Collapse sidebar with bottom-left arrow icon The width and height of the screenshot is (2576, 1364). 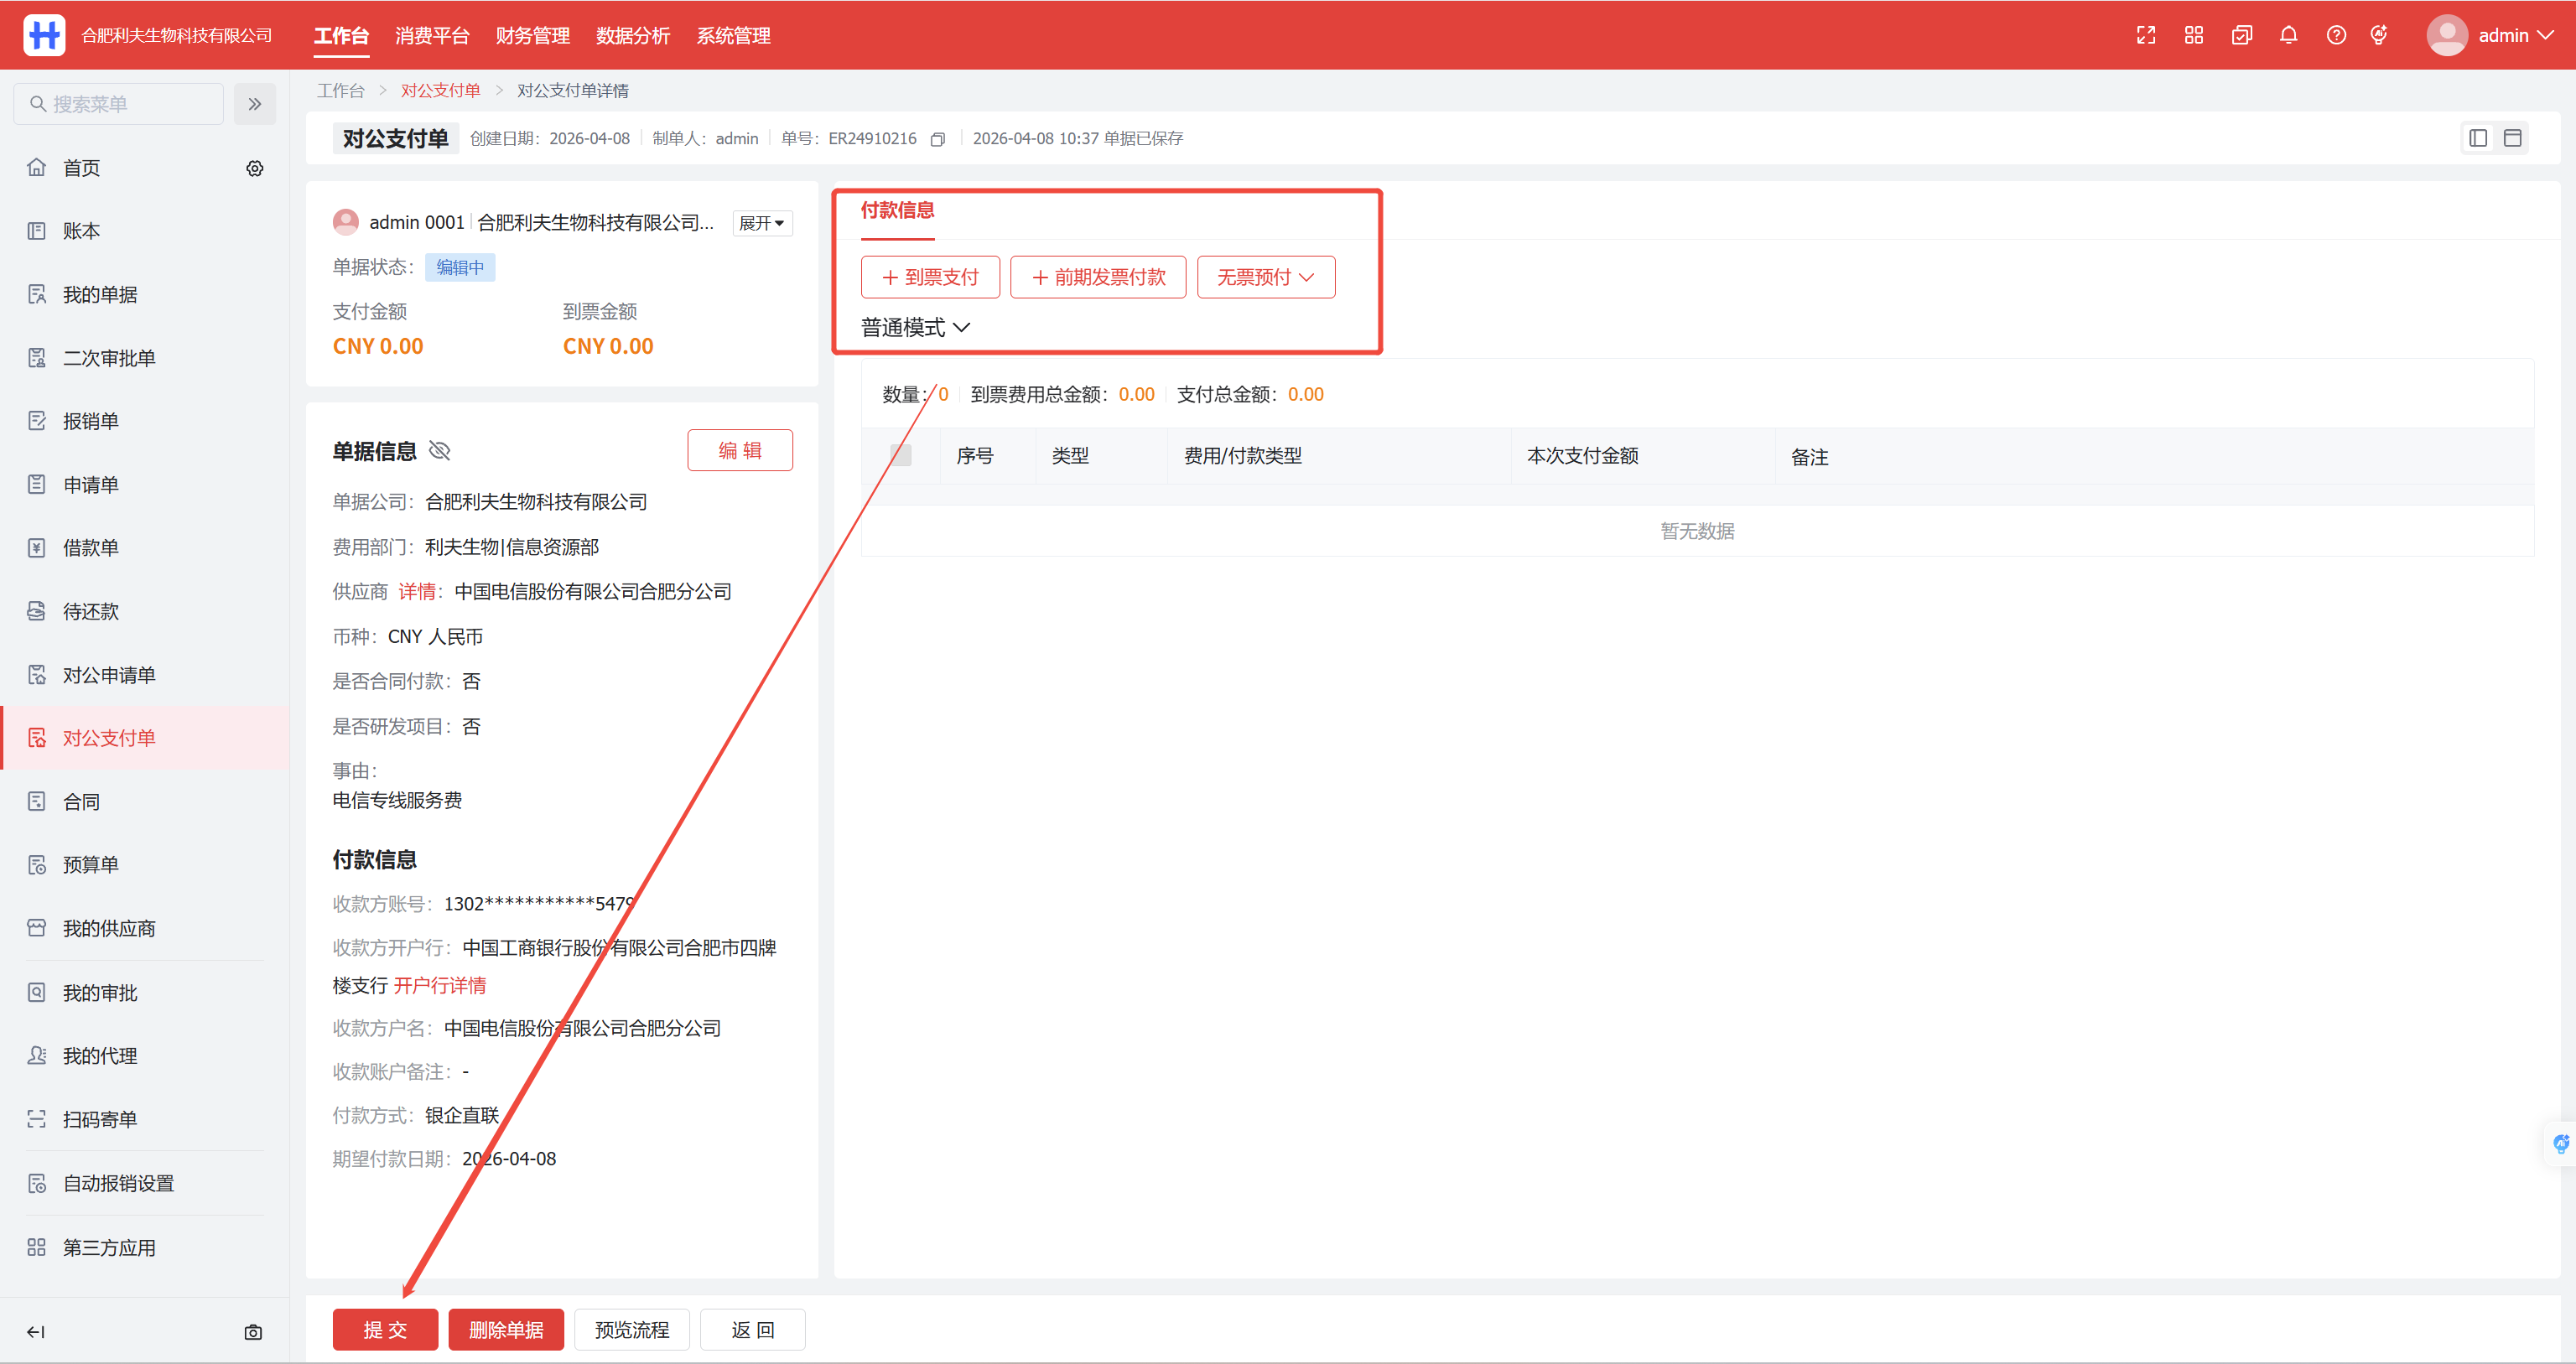36,1332
